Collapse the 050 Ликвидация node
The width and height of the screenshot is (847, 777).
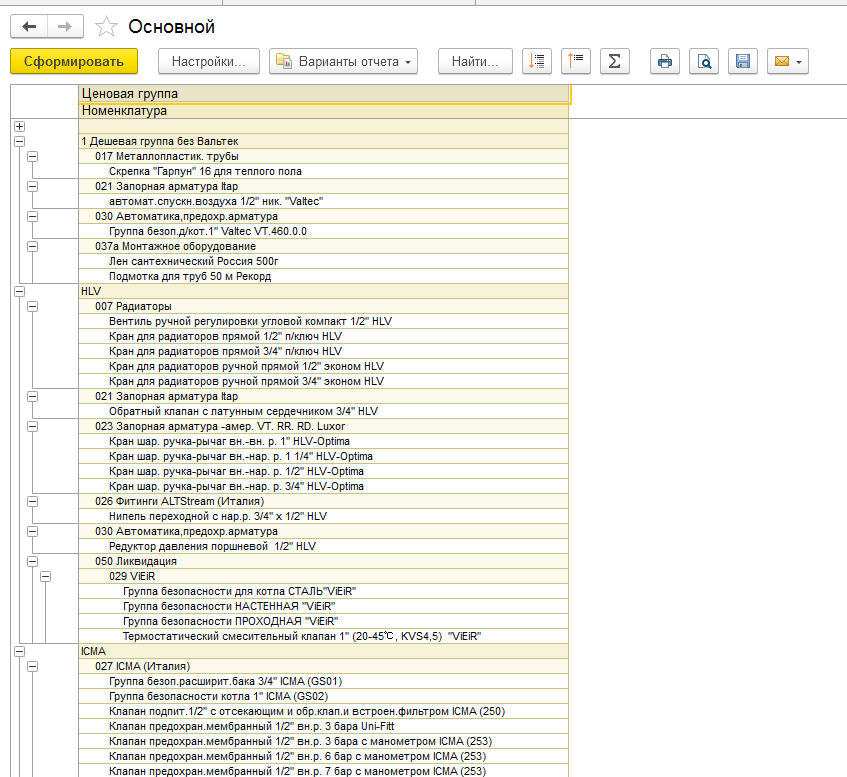(x=32, y=561)
